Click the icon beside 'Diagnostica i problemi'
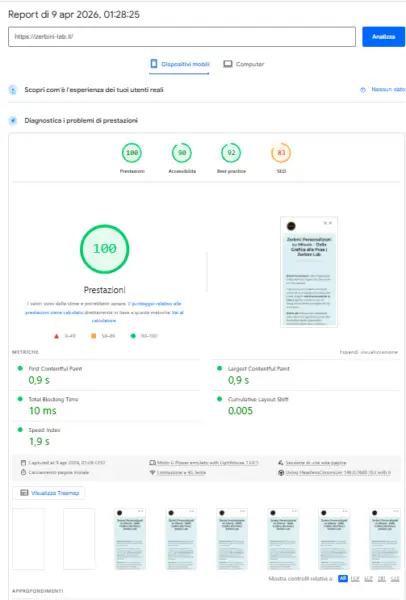This screenshot has width=406, height=600. click(13, 121)
